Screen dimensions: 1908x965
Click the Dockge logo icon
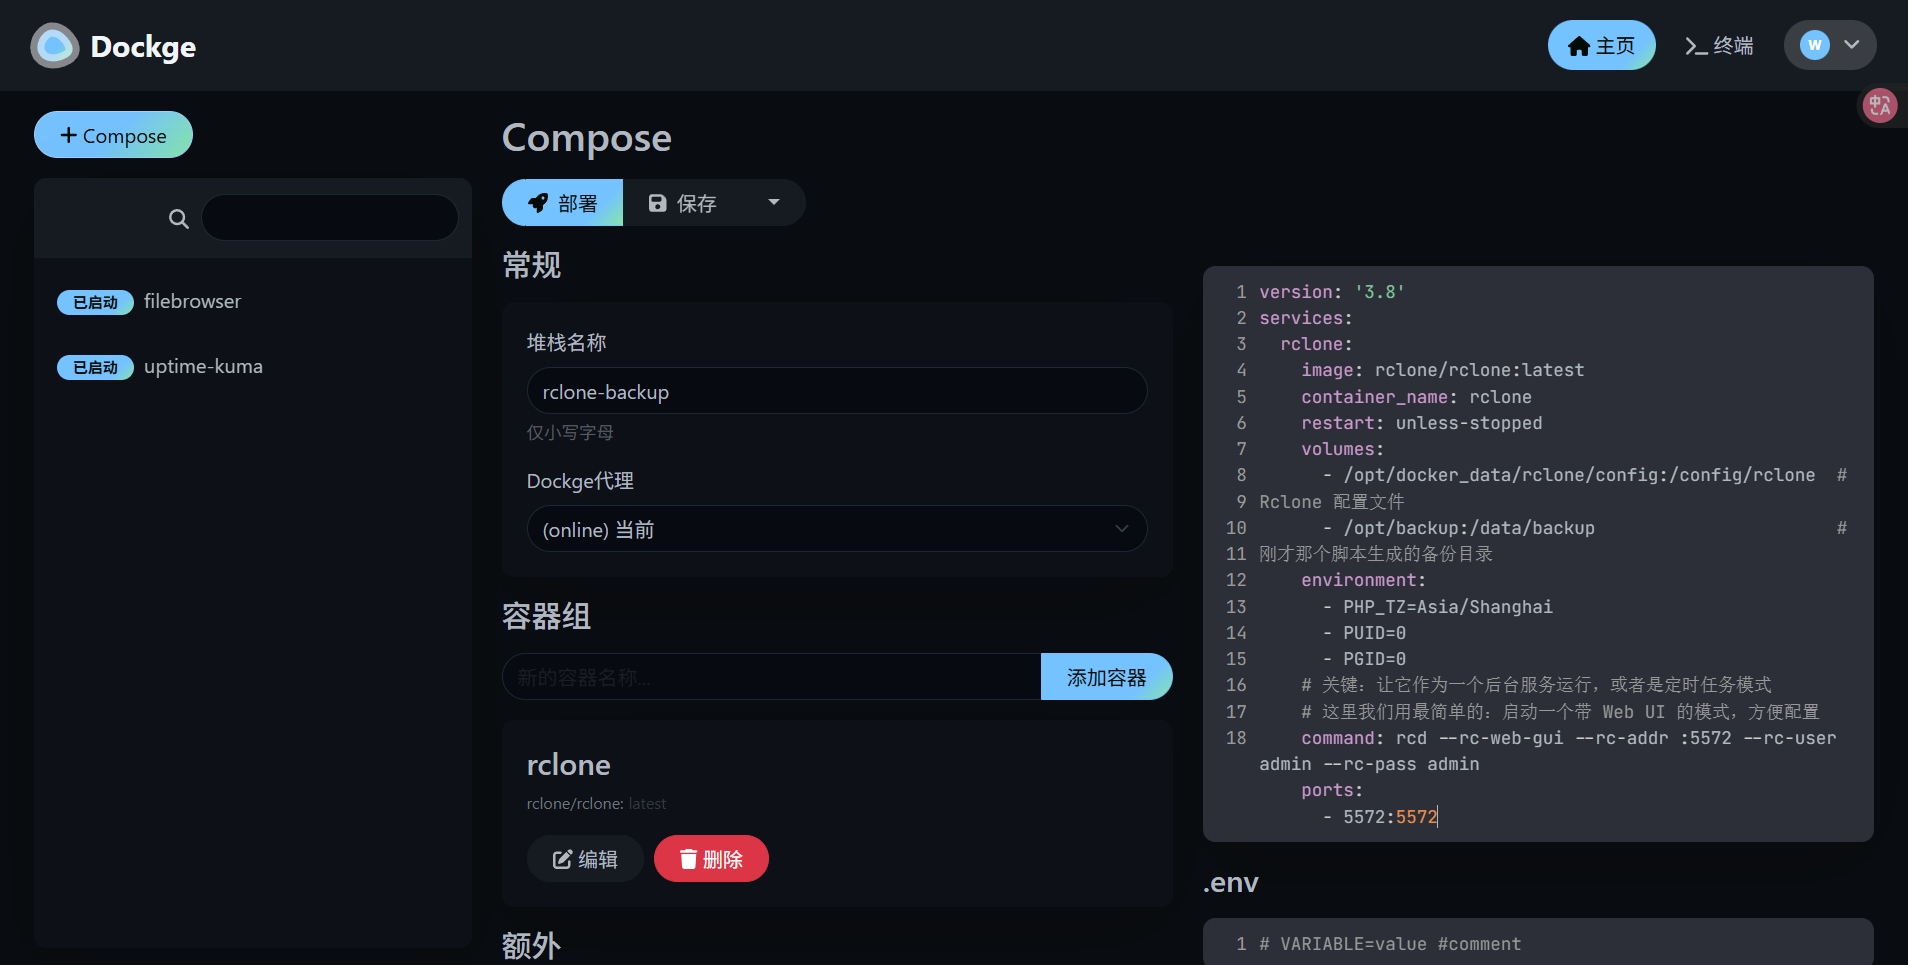click(x=55, y=46)
